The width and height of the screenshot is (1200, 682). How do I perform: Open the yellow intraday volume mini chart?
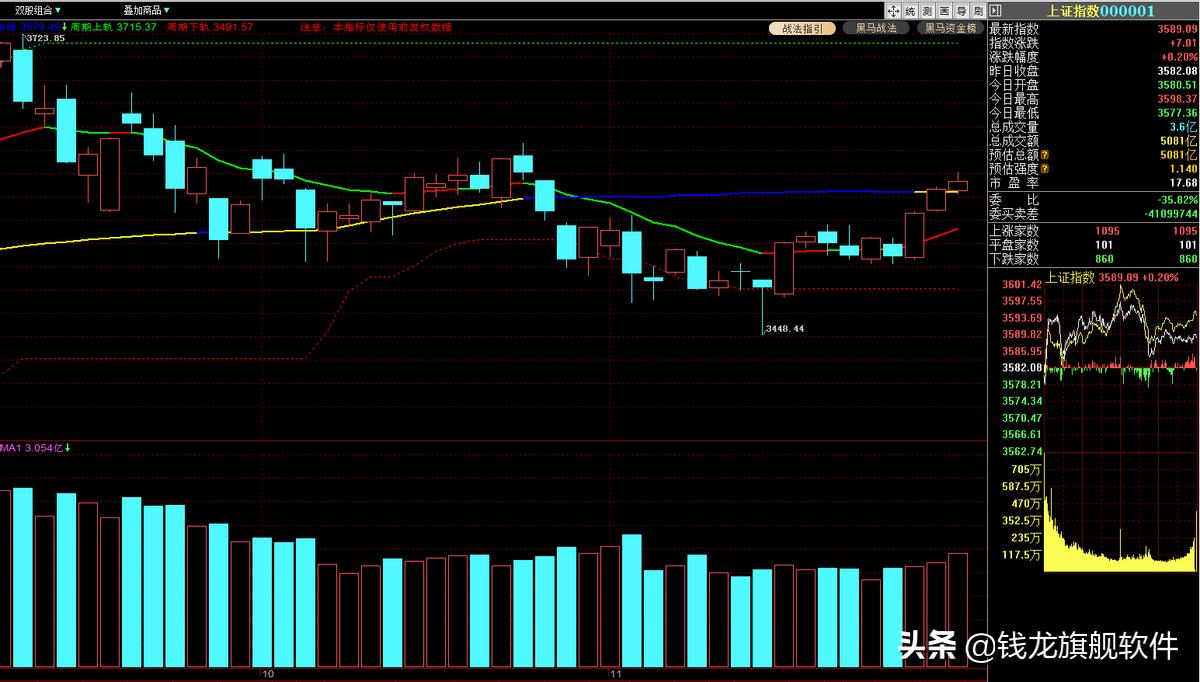(x=1121, y=513)
